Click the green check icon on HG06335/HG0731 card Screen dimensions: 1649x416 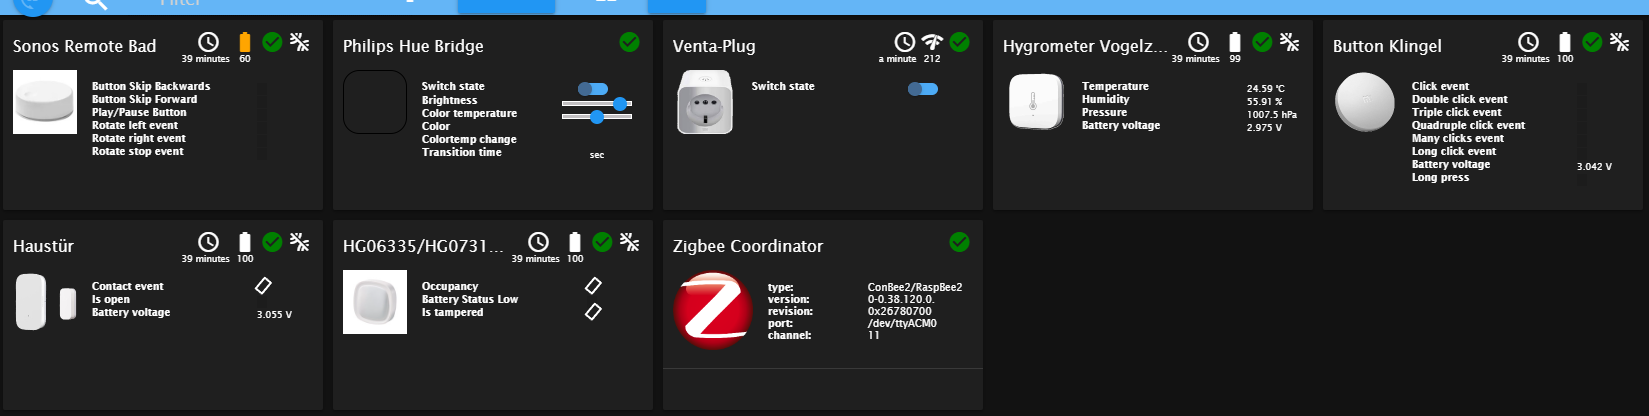tap(602, 242)
